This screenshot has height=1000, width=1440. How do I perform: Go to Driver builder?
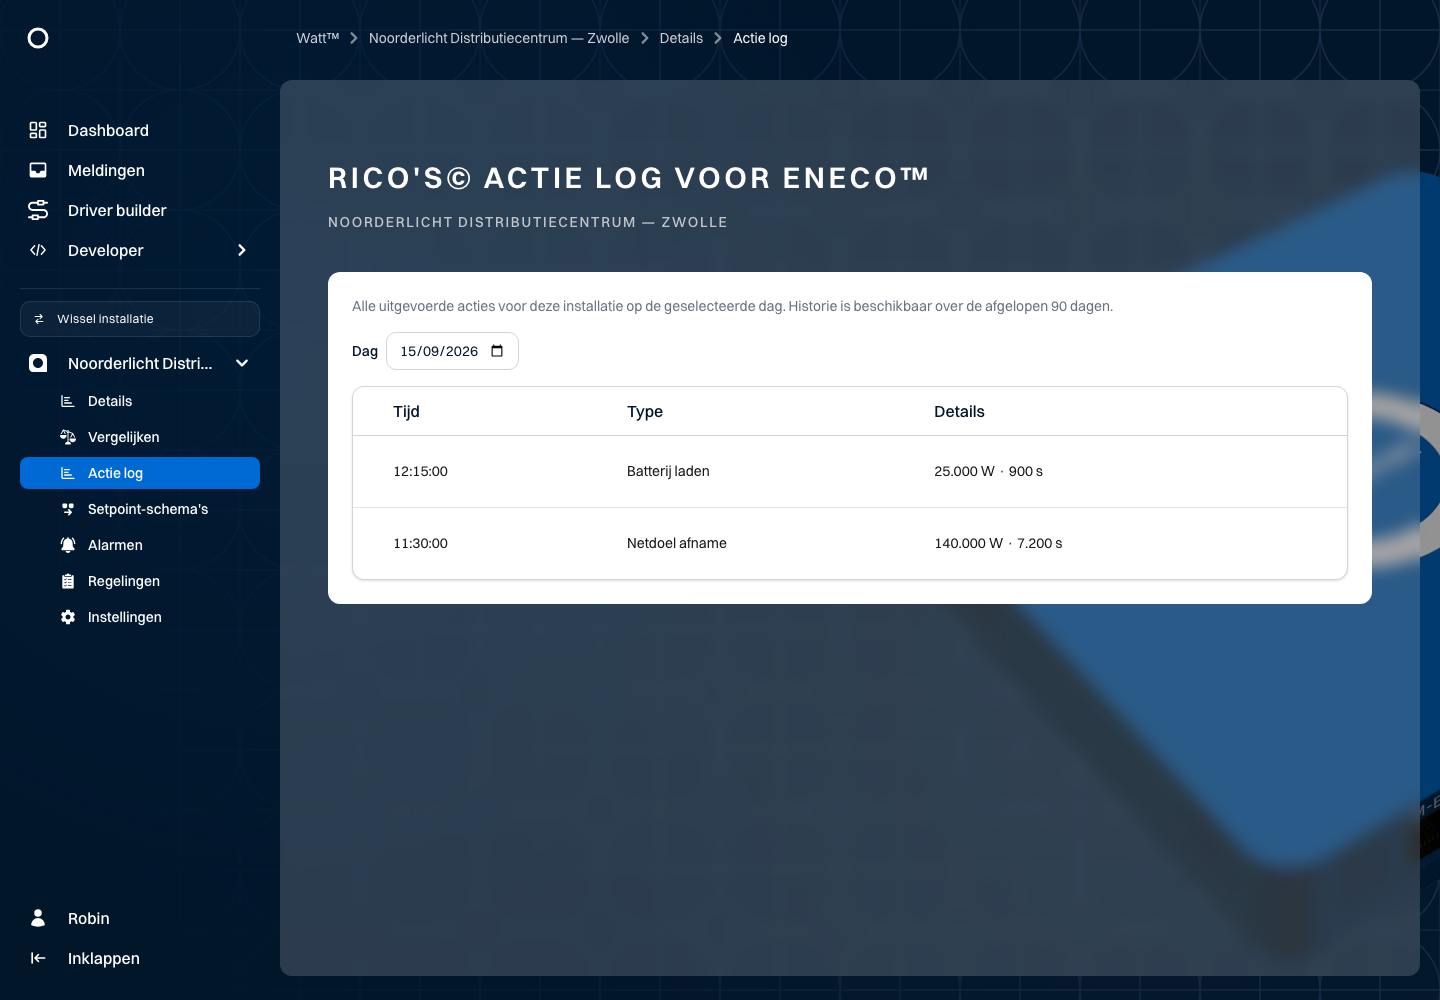[x=140, y=210]
